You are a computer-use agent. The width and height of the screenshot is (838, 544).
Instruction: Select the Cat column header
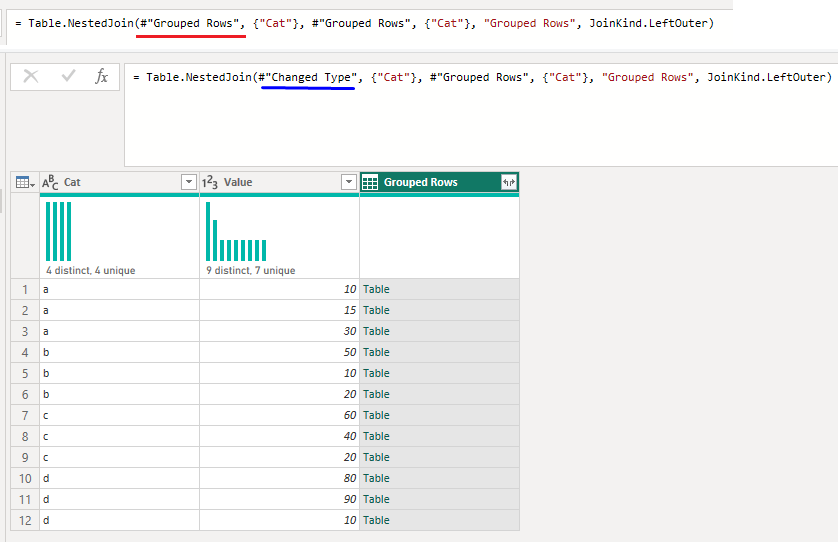[110, 183]
